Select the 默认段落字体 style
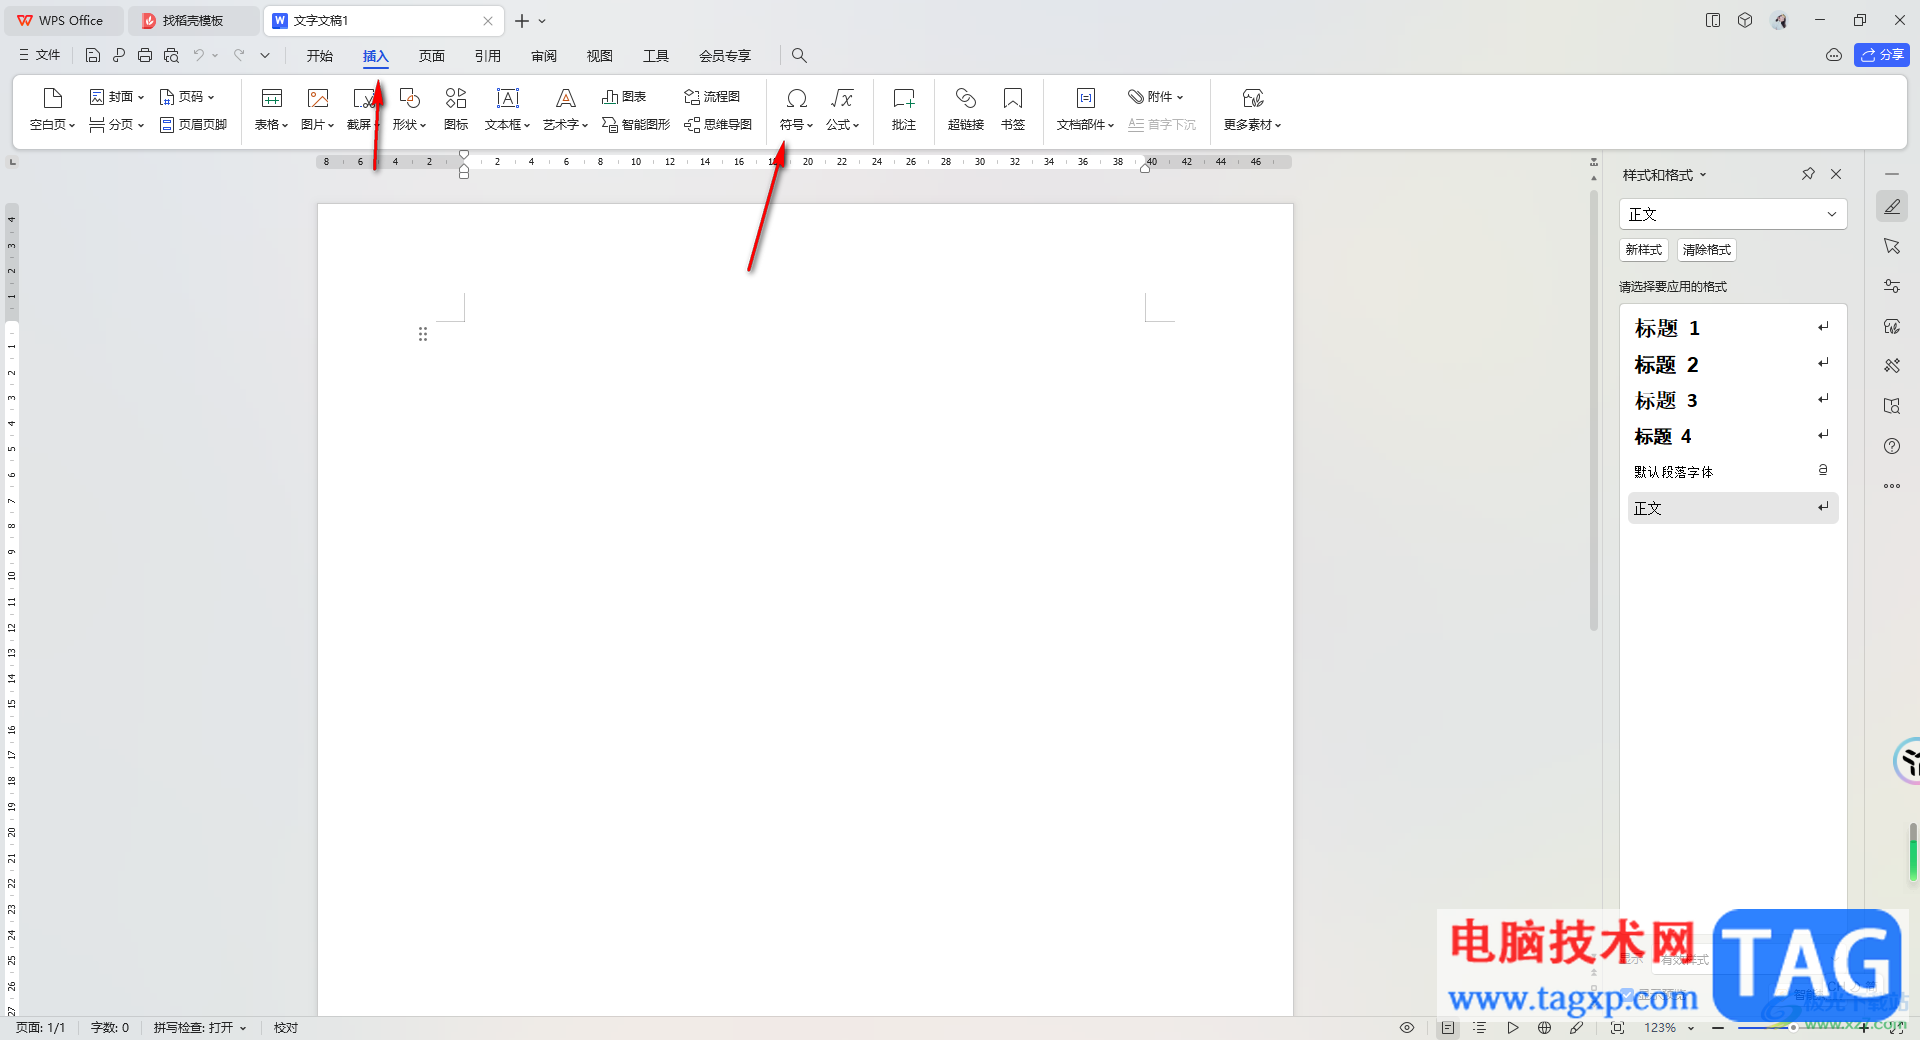Image resolution: width=1920 pixels, height=1040 pixels. click(1733, 472)
